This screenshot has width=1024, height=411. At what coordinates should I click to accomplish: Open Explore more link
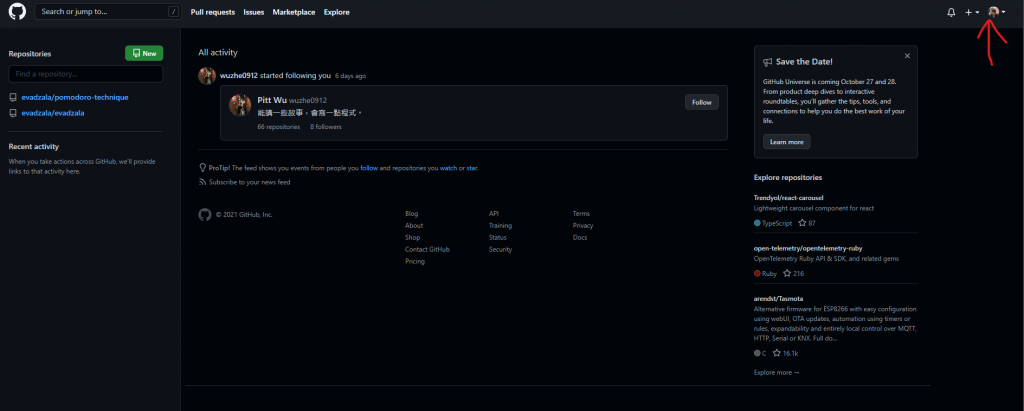(776, 372)
